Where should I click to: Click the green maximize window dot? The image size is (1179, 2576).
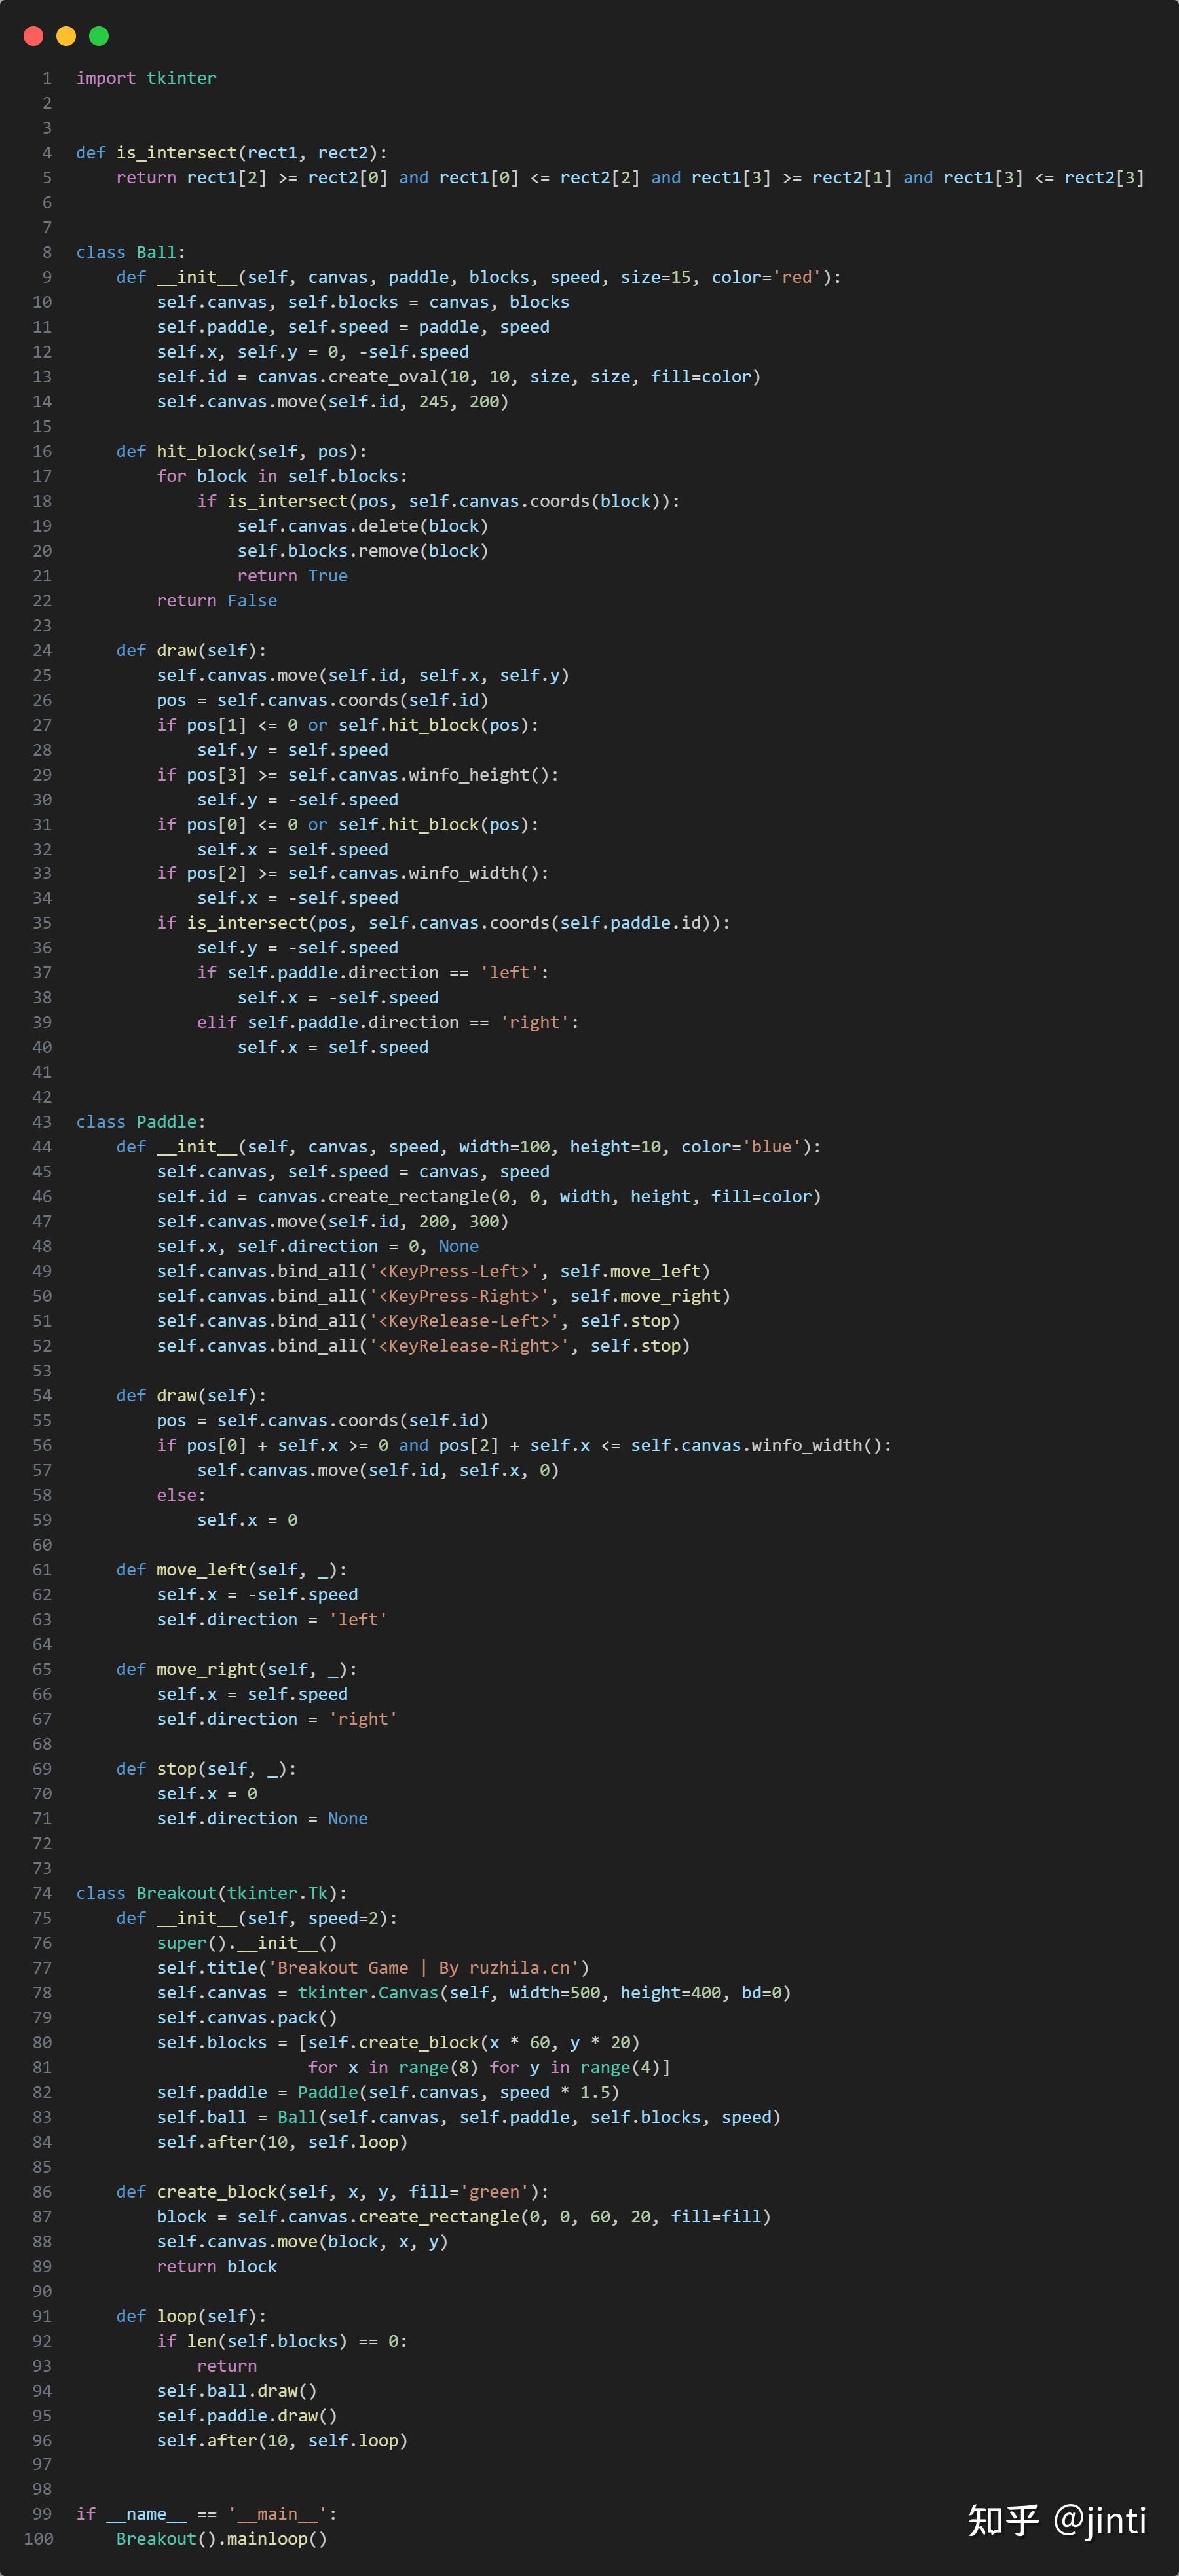(x=99, y=36)
